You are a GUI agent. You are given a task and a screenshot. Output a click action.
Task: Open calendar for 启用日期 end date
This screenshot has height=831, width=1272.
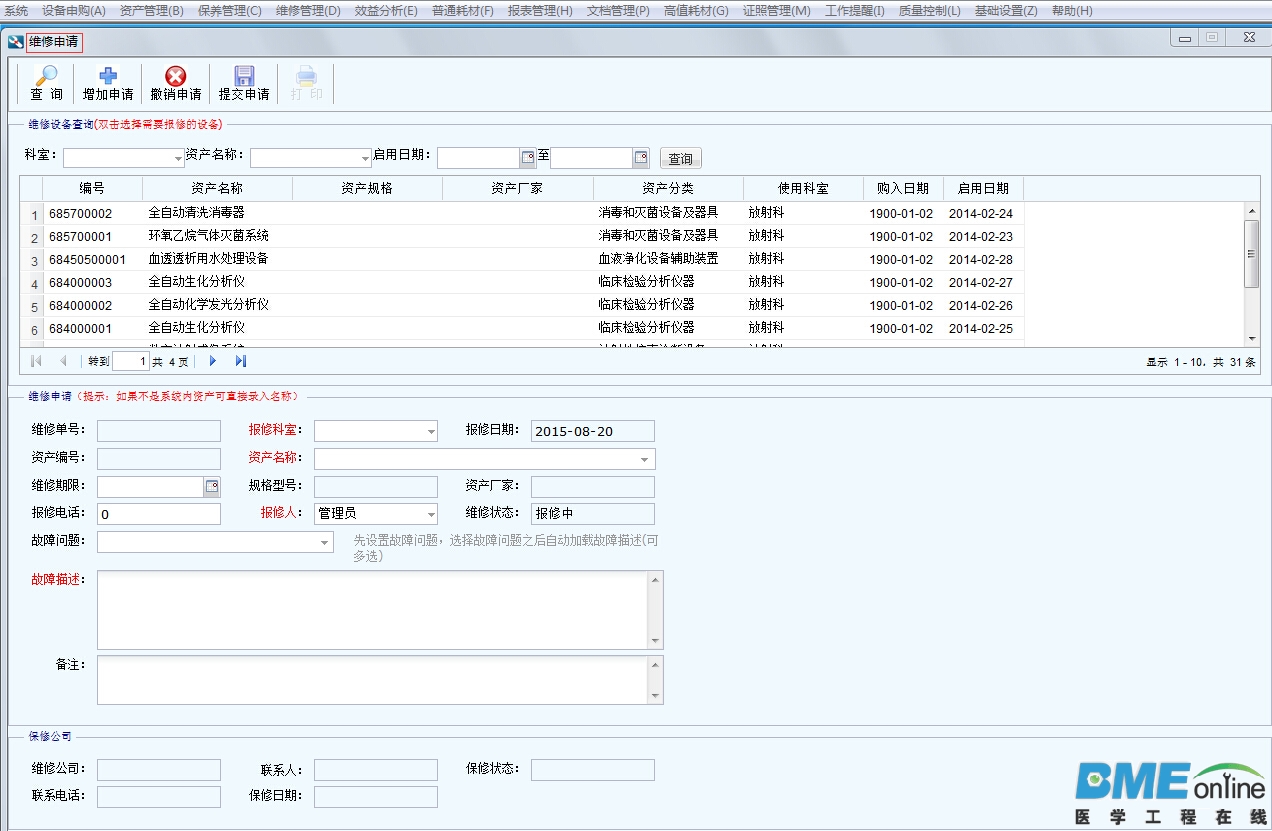(641, 158)
